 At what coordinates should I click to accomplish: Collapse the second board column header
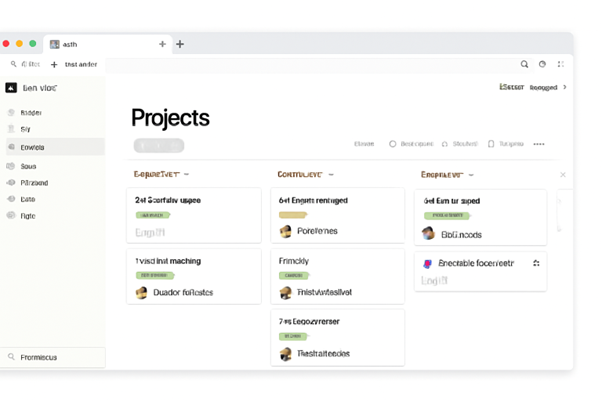(x=329, y=174)
